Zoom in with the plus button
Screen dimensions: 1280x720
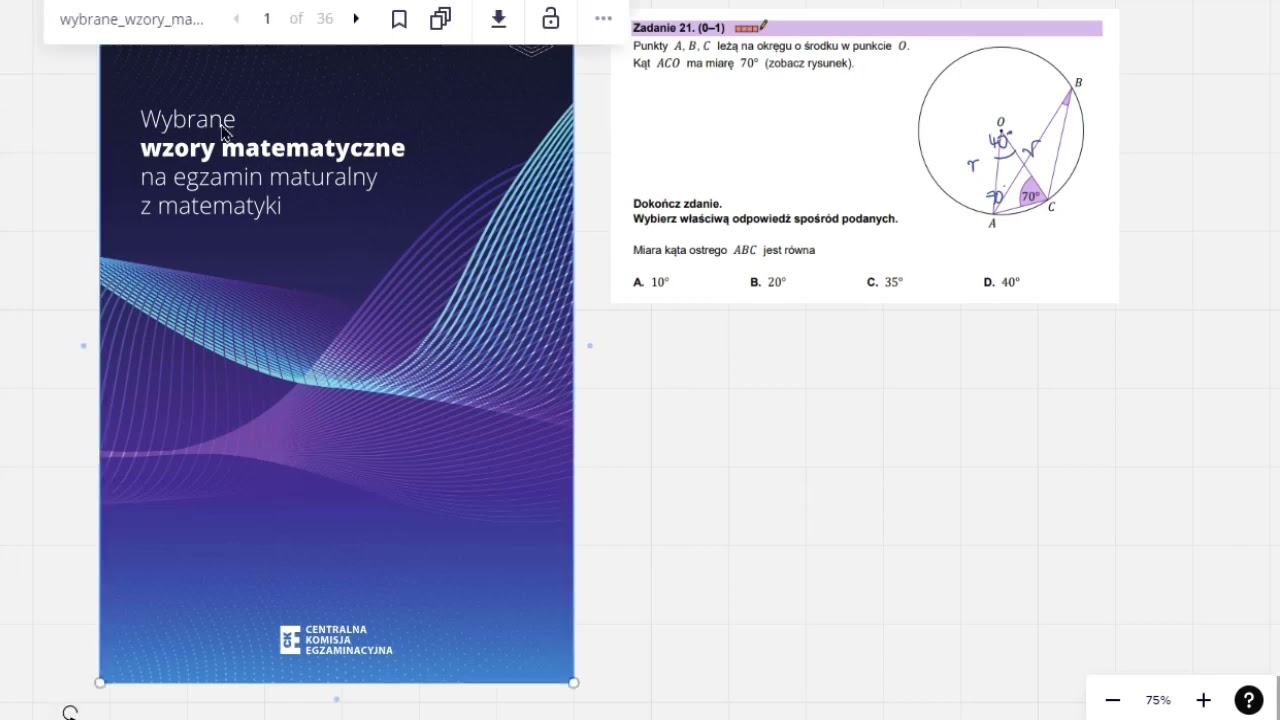(x=1203, y=700)
